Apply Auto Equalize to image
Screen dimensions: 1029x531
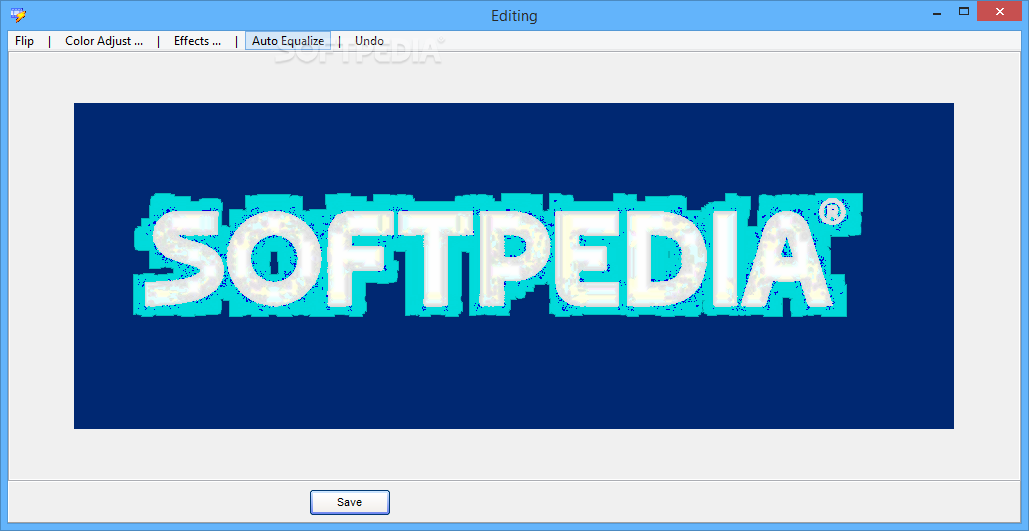point(288,41)
